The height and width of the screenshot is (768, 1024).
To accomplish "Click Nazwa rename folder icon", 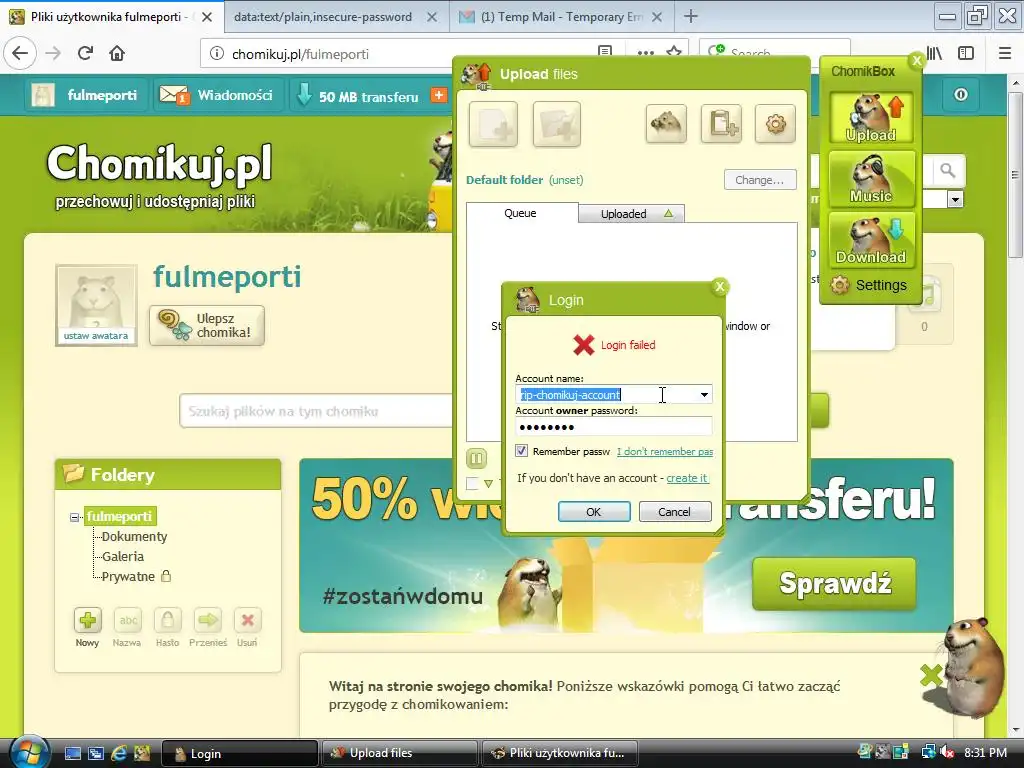I will tap(128, 620).
